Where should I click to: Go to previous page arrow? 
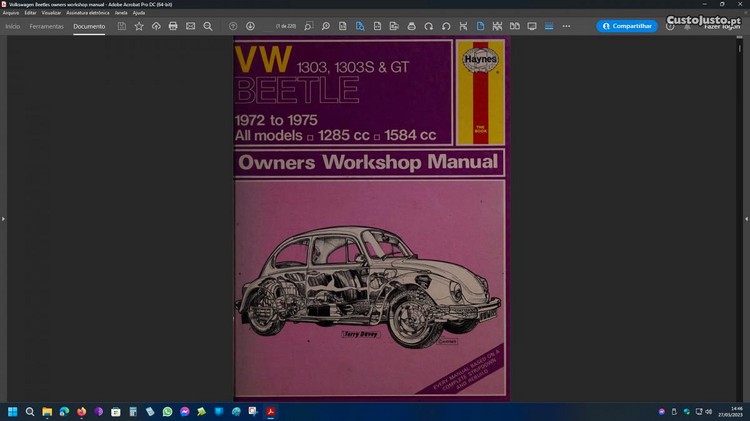pyautogui.click(x=233, y=26)
